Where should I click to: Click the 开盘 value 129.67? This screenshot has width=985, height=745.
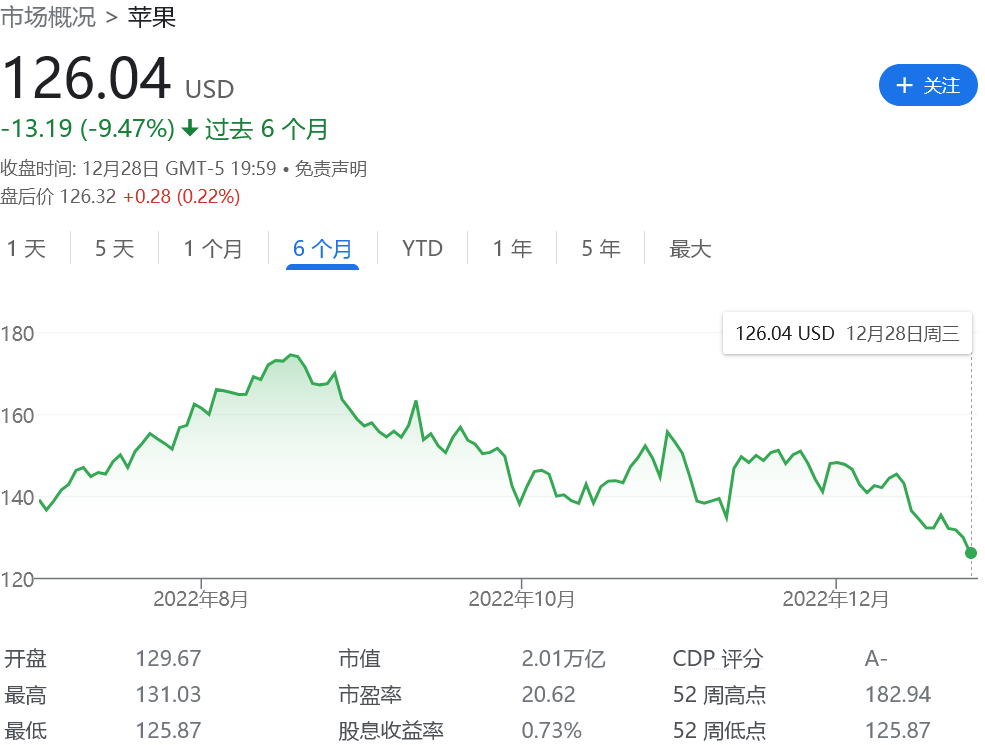pyautogui.click(x=168, y=658)
